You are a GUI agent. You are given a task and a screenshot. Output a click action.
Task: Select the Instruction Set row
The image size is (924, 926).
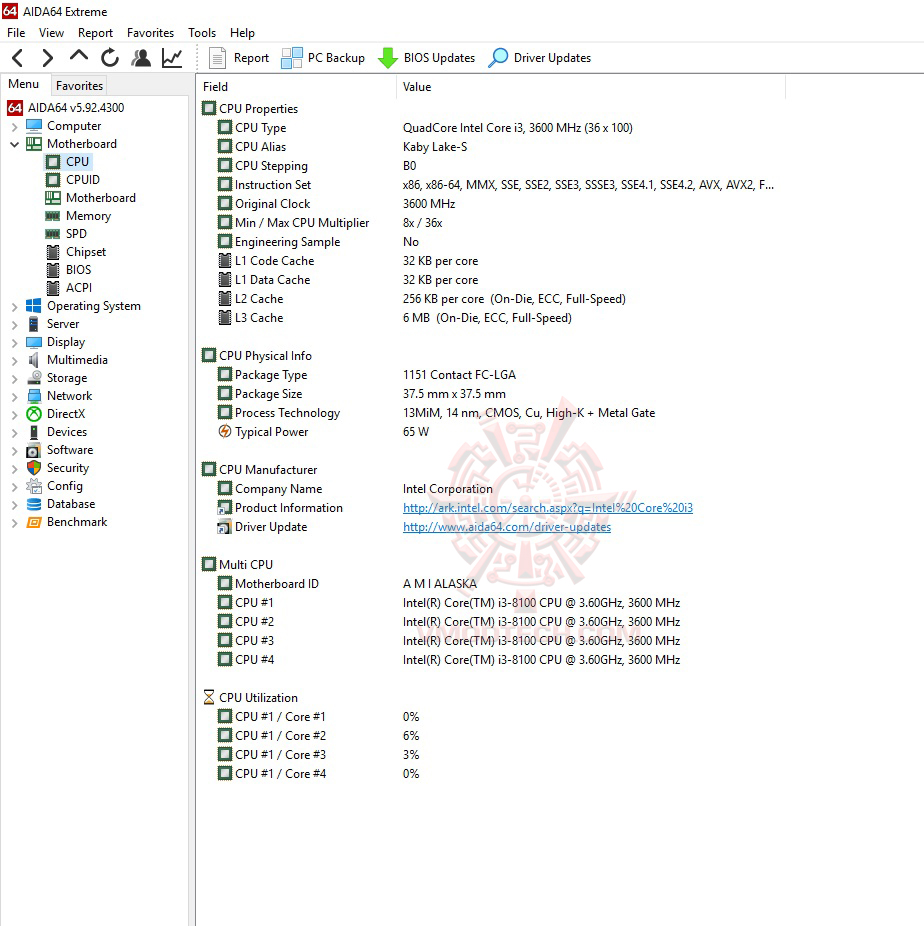point(493,185)
